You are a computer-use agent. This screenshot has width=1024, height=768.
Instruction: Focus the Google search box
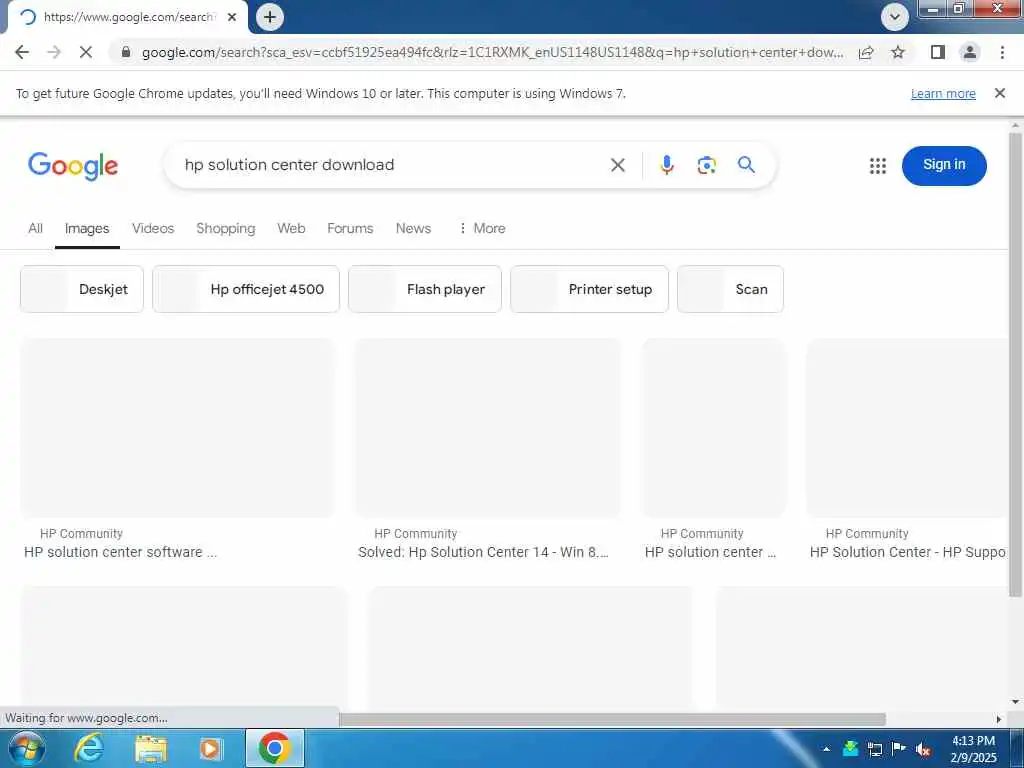pyautogui.click(x=392, y=165)
